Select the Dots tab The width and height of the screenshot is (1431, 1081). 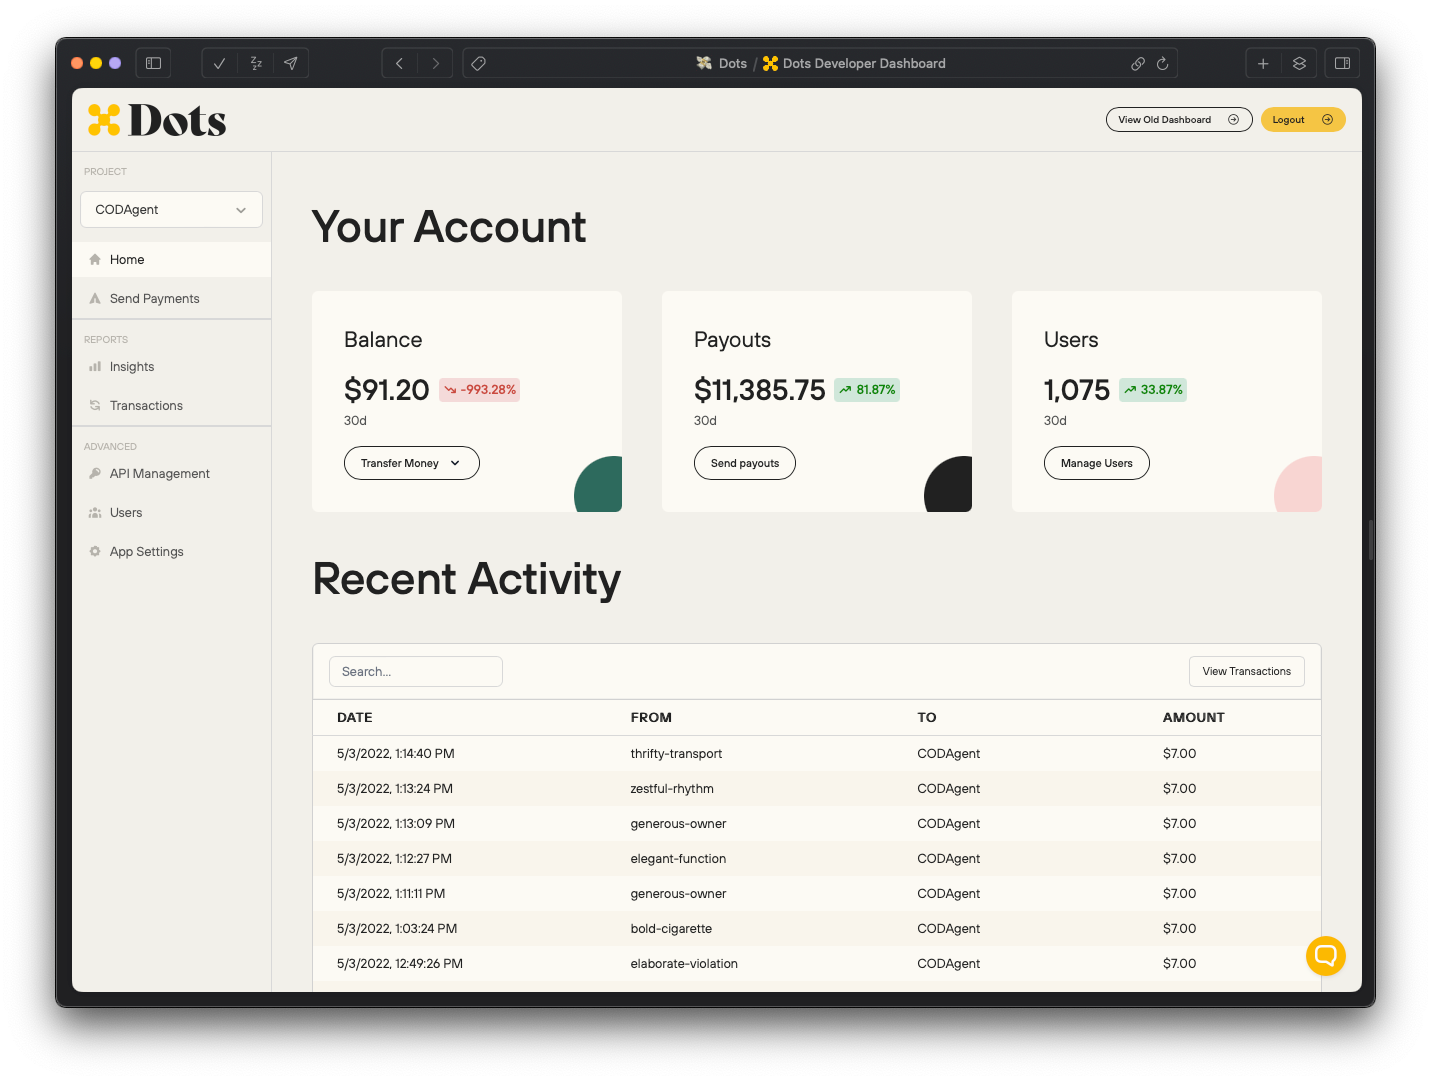[x=722, y=63]
